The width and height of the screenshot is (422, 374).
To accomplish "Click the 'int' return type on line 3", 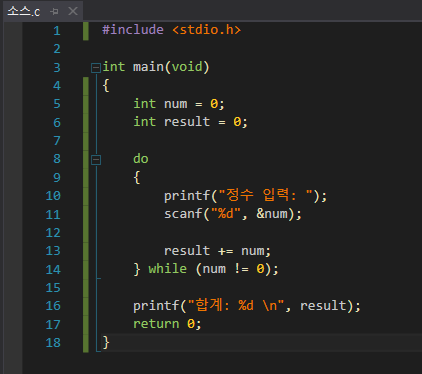I will [114, 67].
